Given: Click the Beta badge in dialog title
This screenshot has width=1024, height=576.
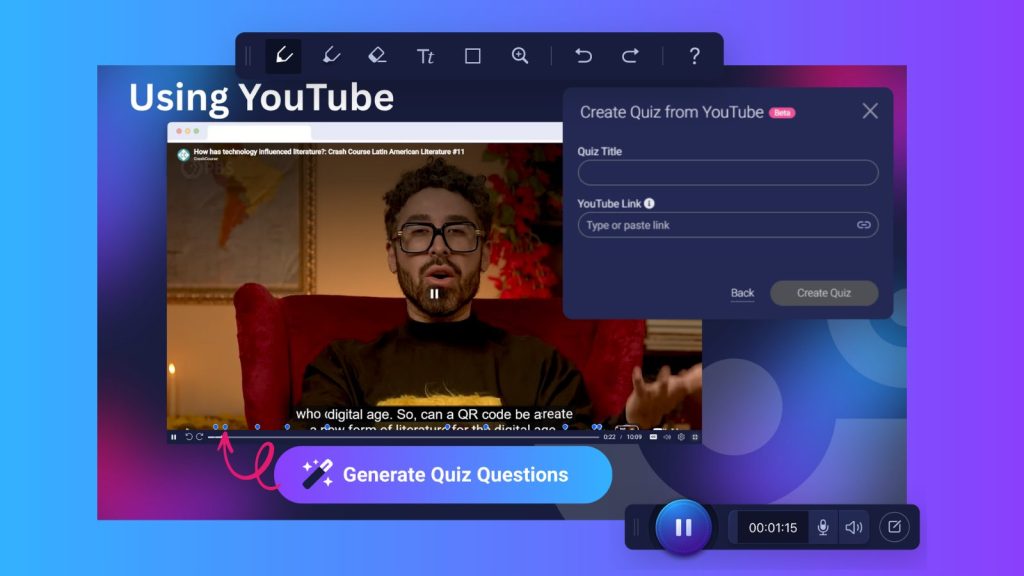Looking at the screenshot, I should pyautogui.click(x=782, y=112).
